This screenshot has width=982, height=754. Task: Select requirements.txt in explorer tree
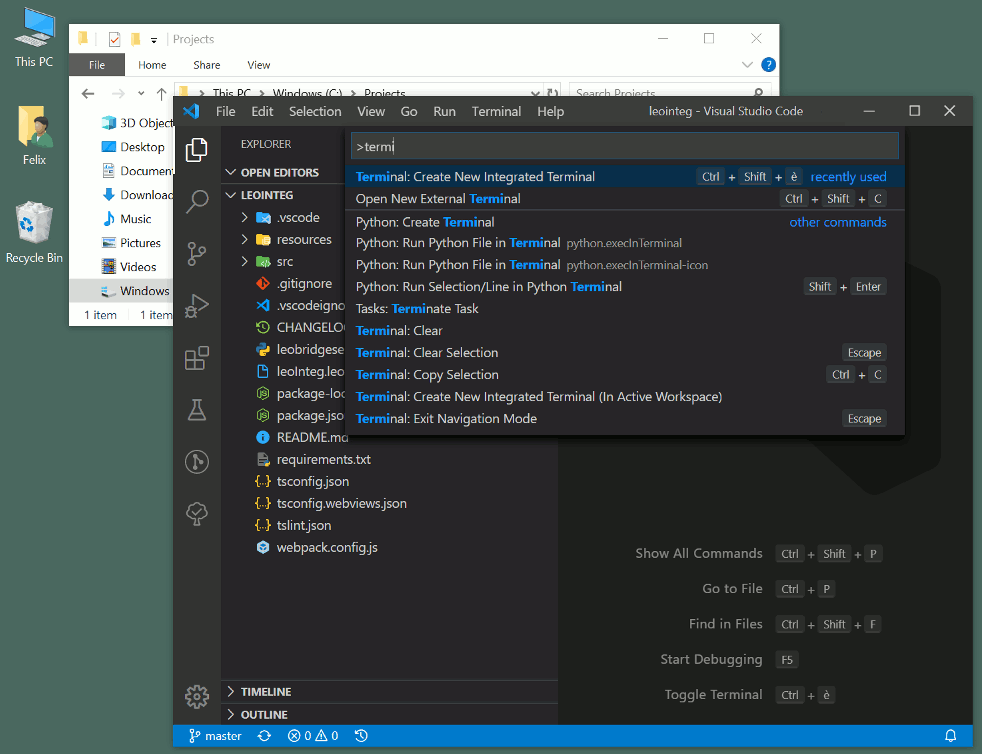(x=314, y=459)
